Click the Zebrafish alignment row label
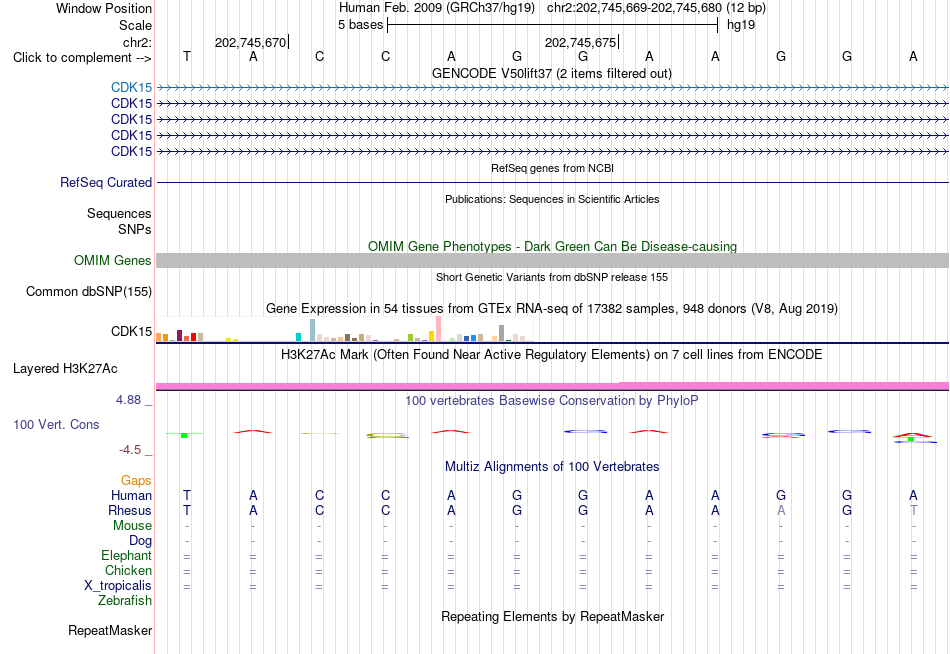This screenshot has width=950, height=654. [125, 601]
